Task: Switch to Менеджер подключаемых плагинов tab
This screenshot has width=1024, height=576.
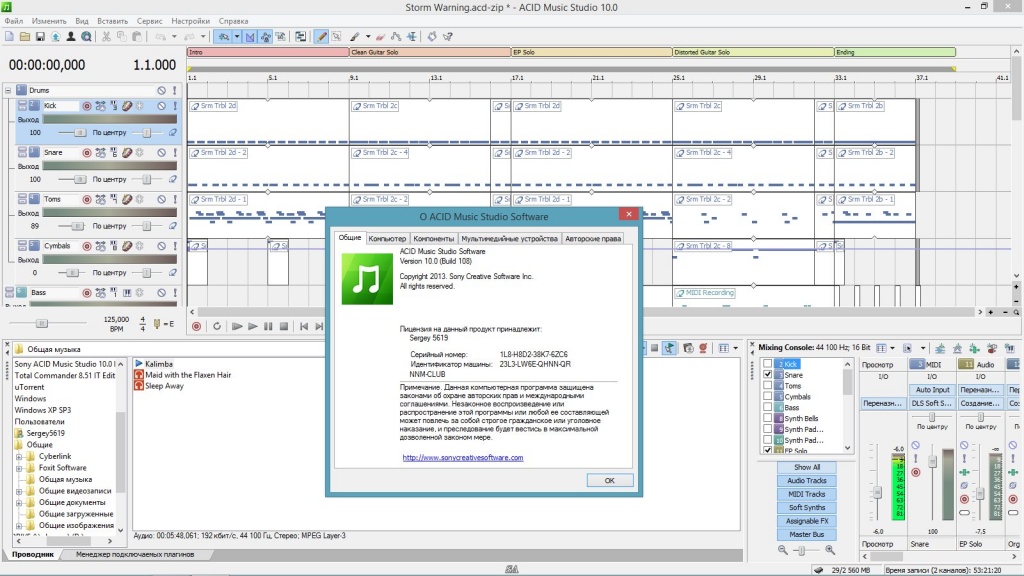Action: (x=135, y=554)
